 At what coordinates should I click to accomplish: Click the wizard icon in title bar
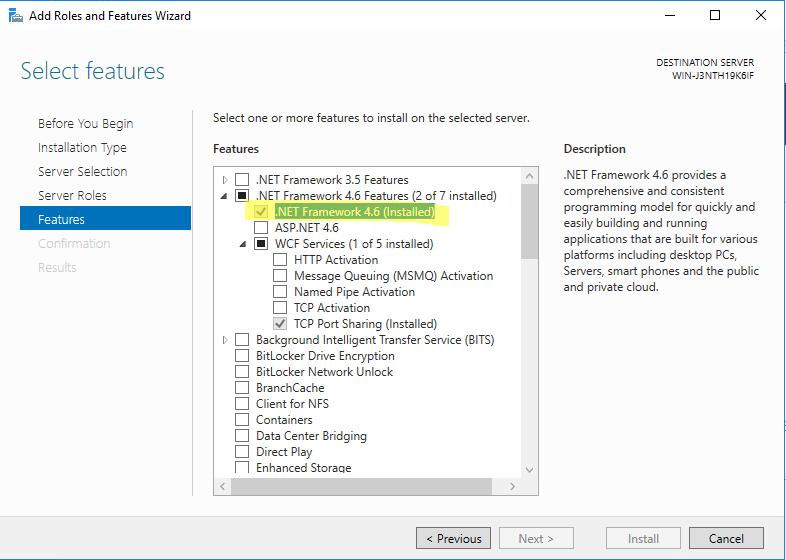(16, 16)
